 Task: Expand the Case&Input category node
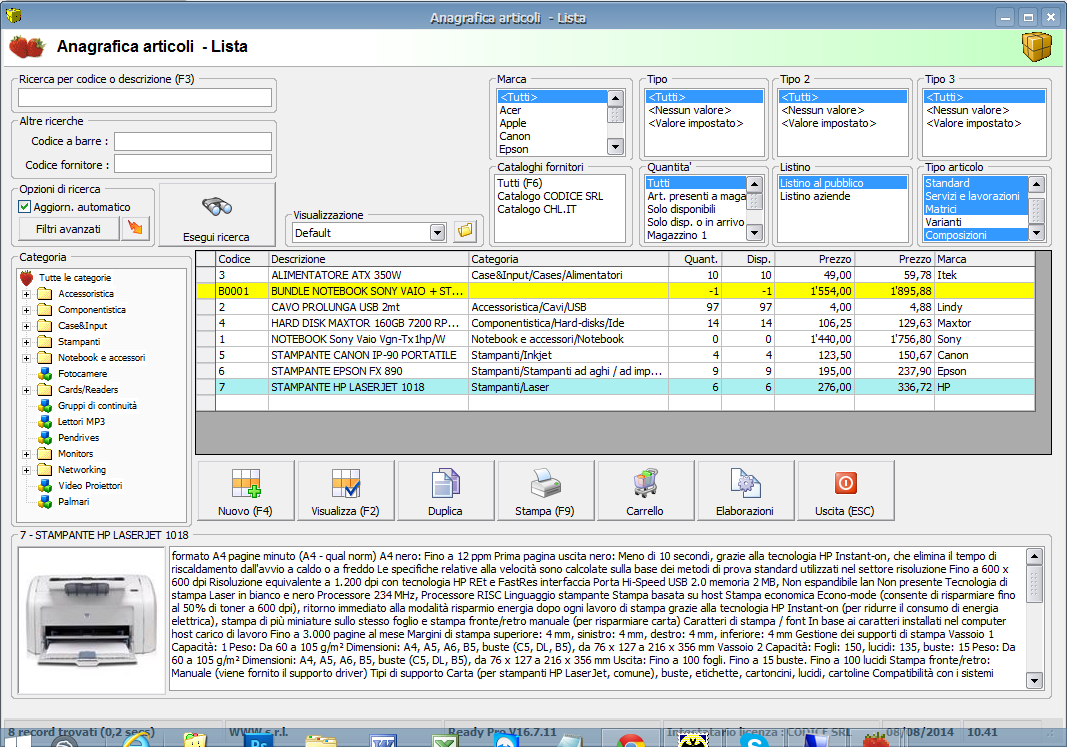(27, 326)
